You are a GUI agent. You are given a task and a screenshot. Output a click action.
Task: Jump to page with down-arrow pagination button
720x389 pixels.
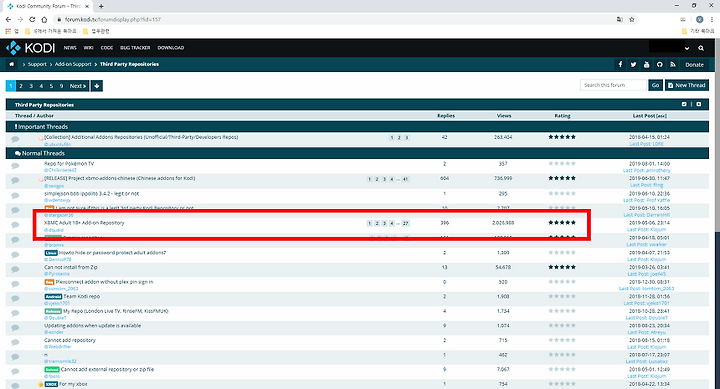click(96, 86)
